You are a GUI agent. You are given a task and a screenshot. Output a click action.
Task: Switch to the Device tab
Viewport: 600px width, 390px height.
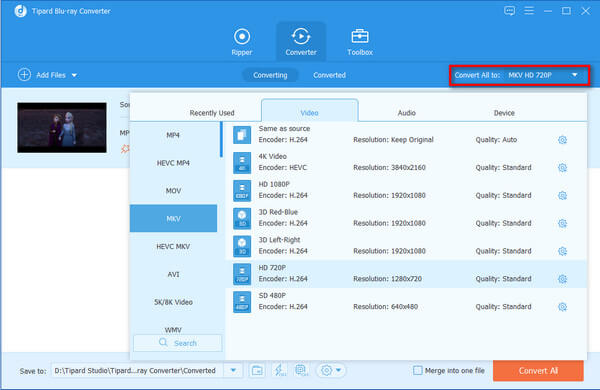point(504,113)
